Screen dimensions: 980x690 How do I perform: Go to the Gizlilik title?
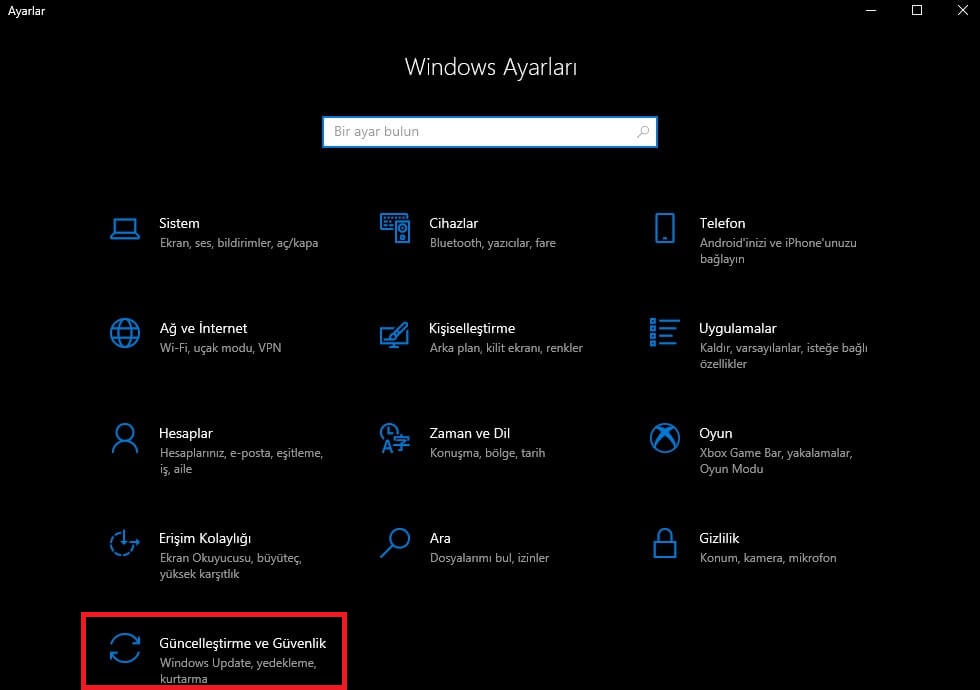[x=719, y=538]
